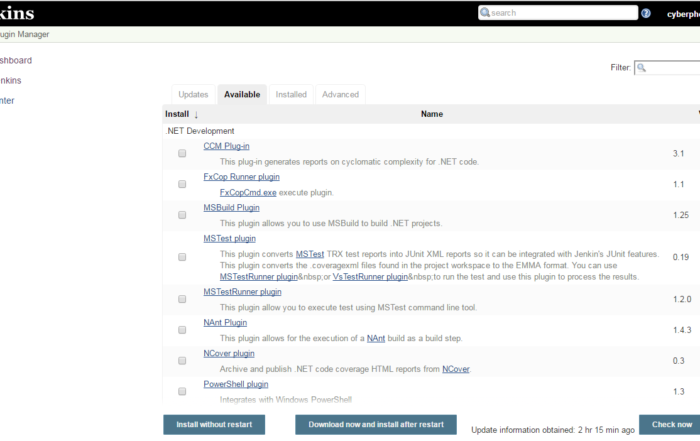Enable the MSBuild Plugin checkbox

[182, 215]
